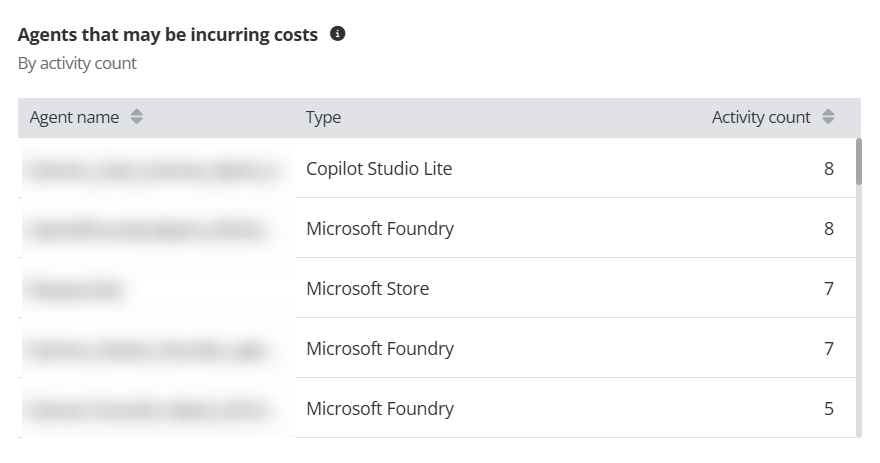The width and height of the screenshot is (880, 463).
Task: Click the 'By activity count' subtitle
Action: (77, 63)
